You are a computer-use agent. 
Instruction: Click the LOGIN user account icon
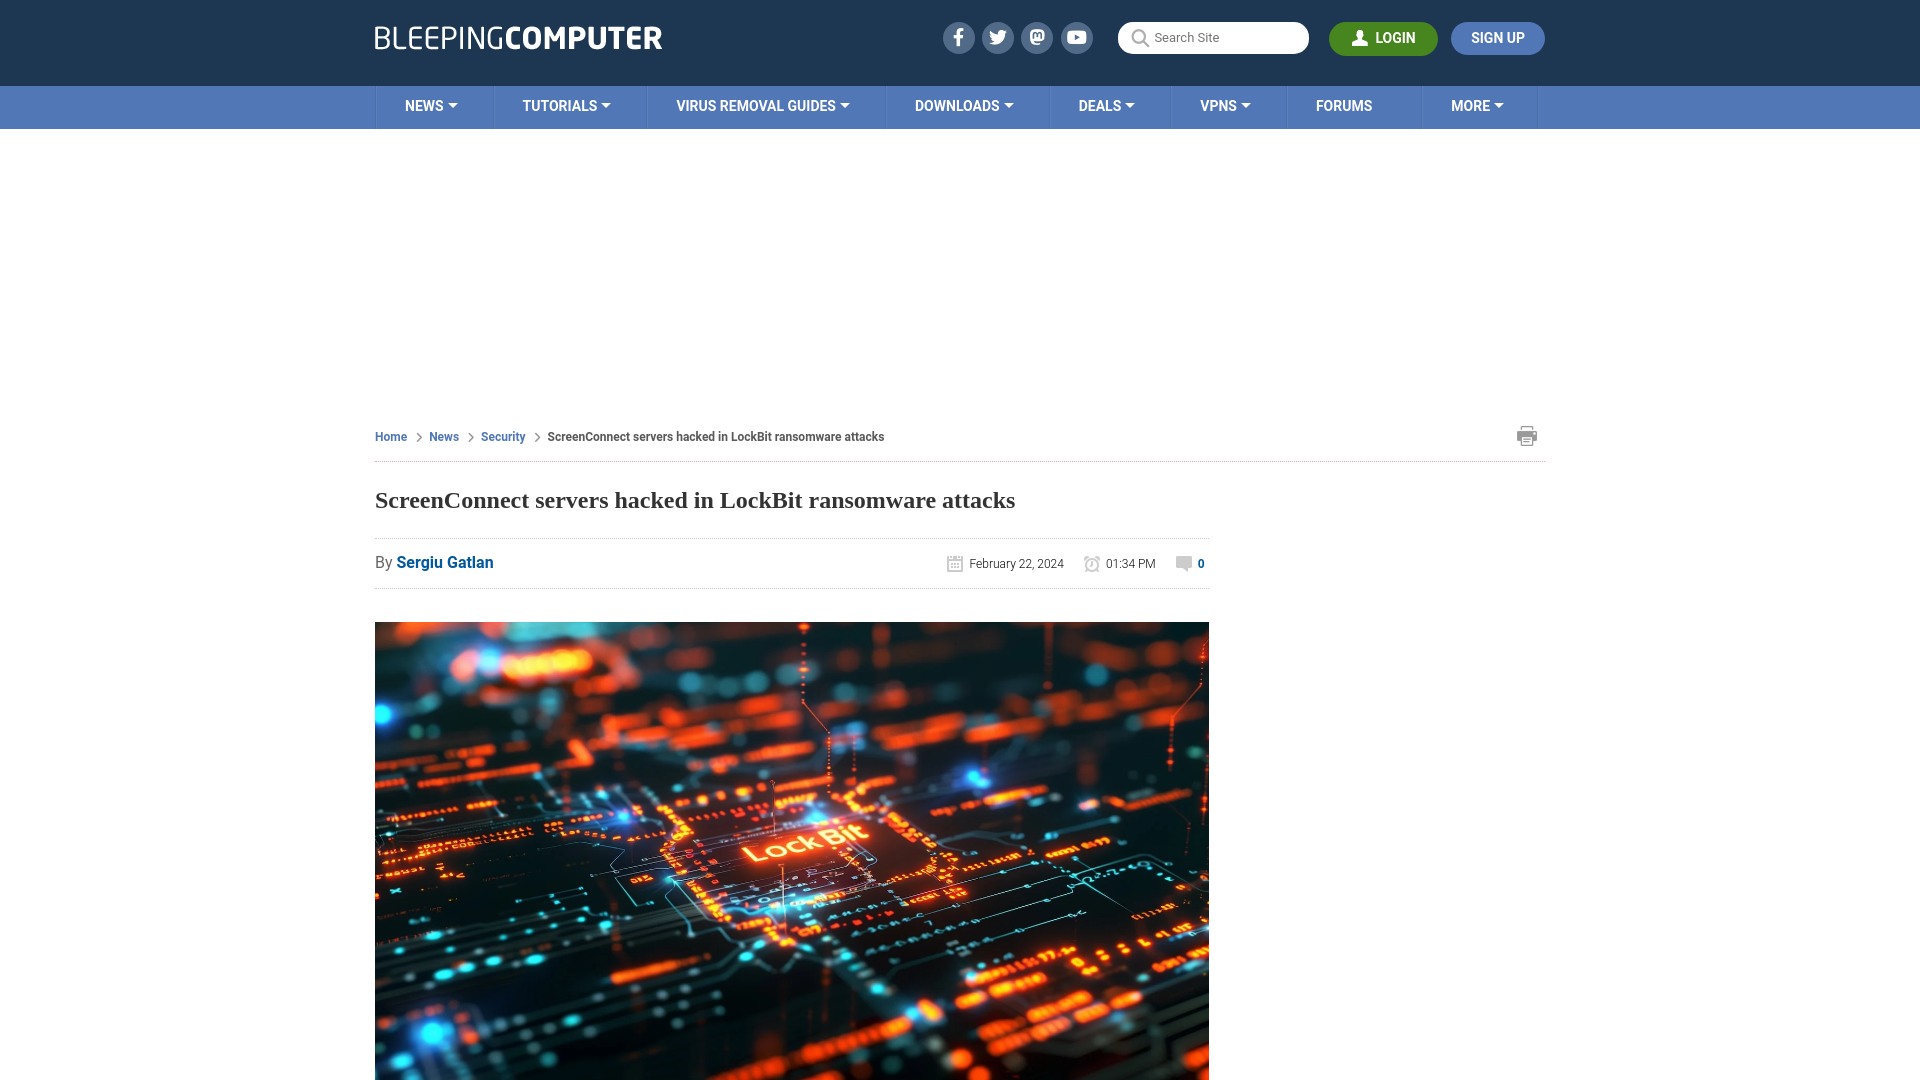[x=1361, y=37]
